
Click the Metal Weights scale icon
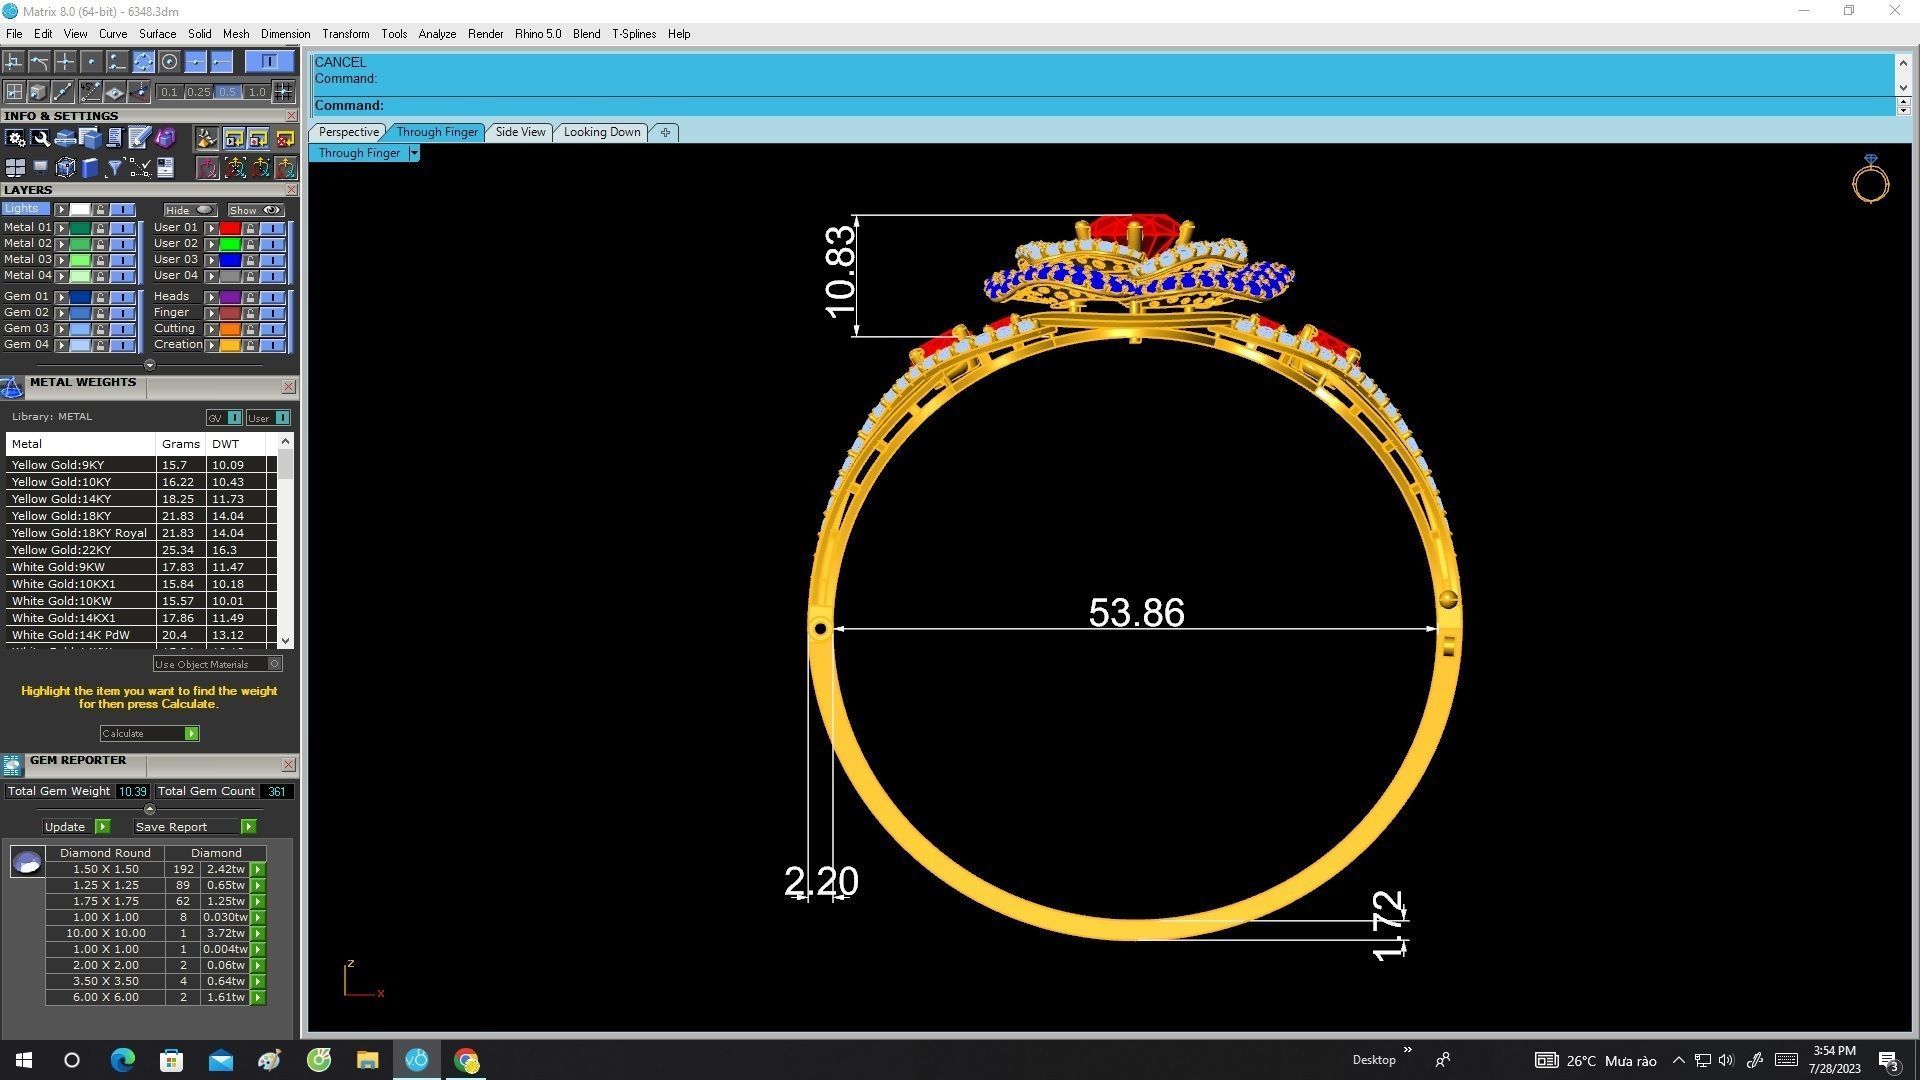12,387
